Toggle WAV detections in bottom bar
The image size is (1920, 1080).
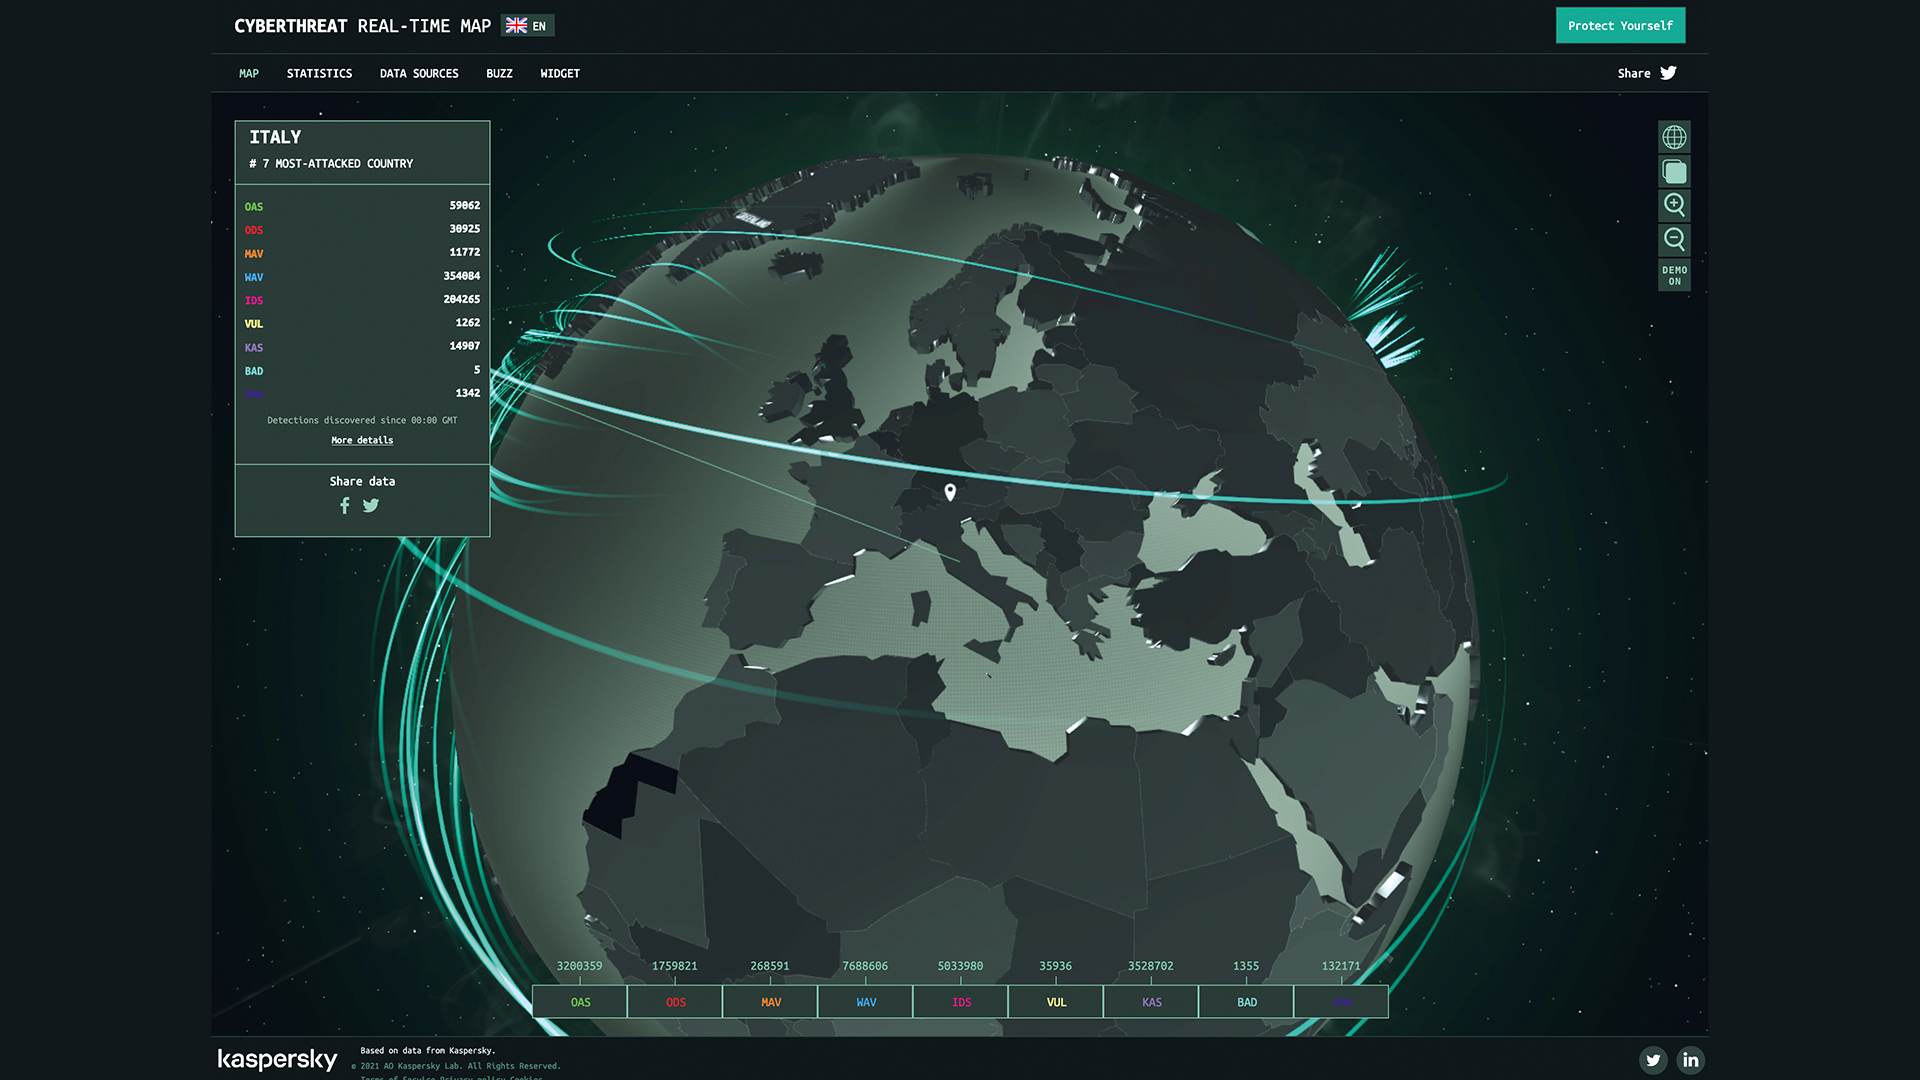865,1002
